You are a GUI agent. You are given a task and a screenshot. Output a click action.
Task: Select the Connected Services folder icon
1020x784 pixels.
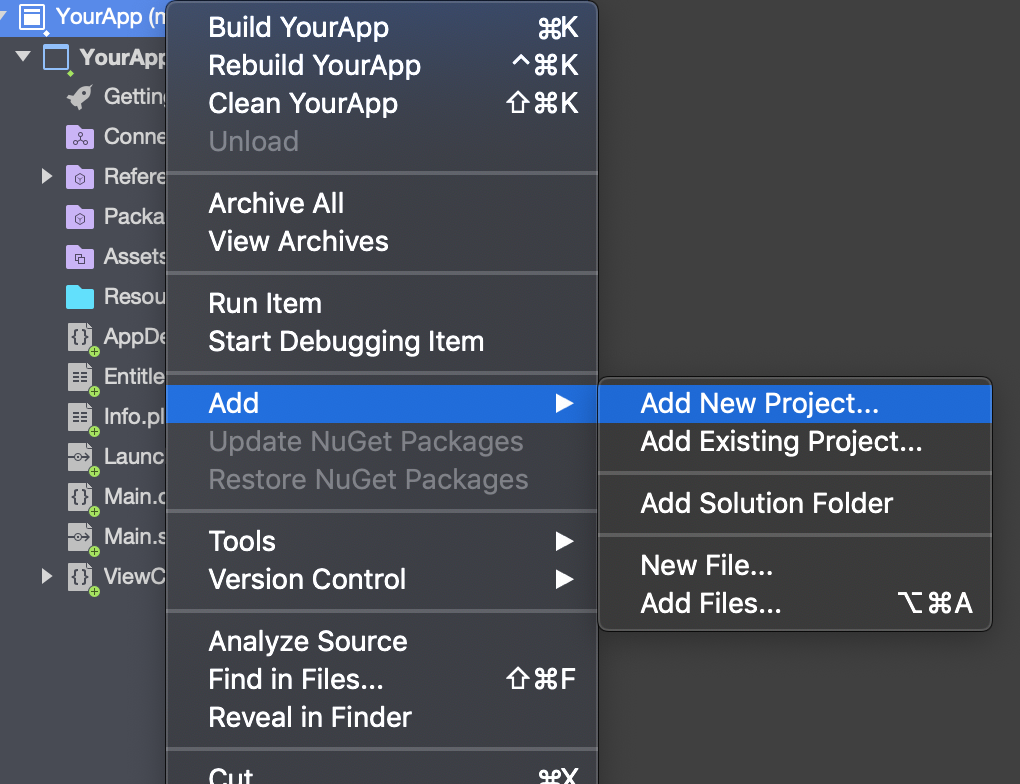click(80, 137)
